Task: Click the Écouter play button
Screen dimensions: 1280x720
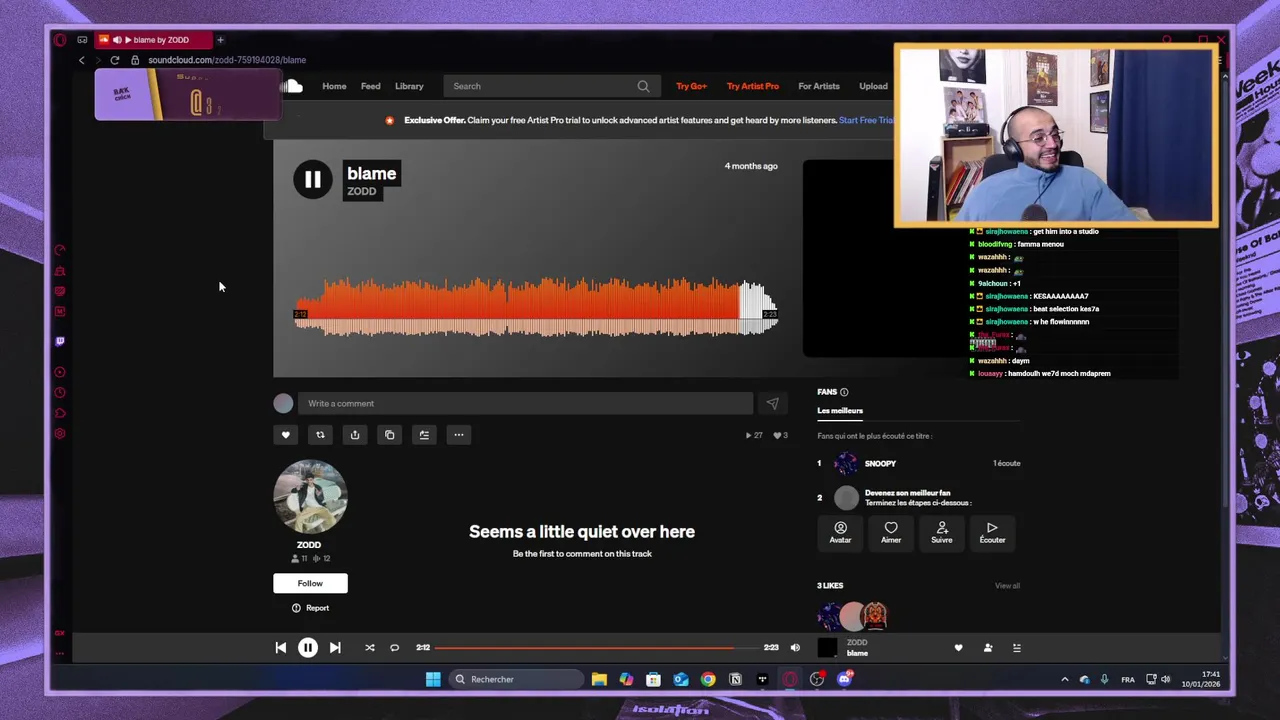Action: [x=992, y=533]
